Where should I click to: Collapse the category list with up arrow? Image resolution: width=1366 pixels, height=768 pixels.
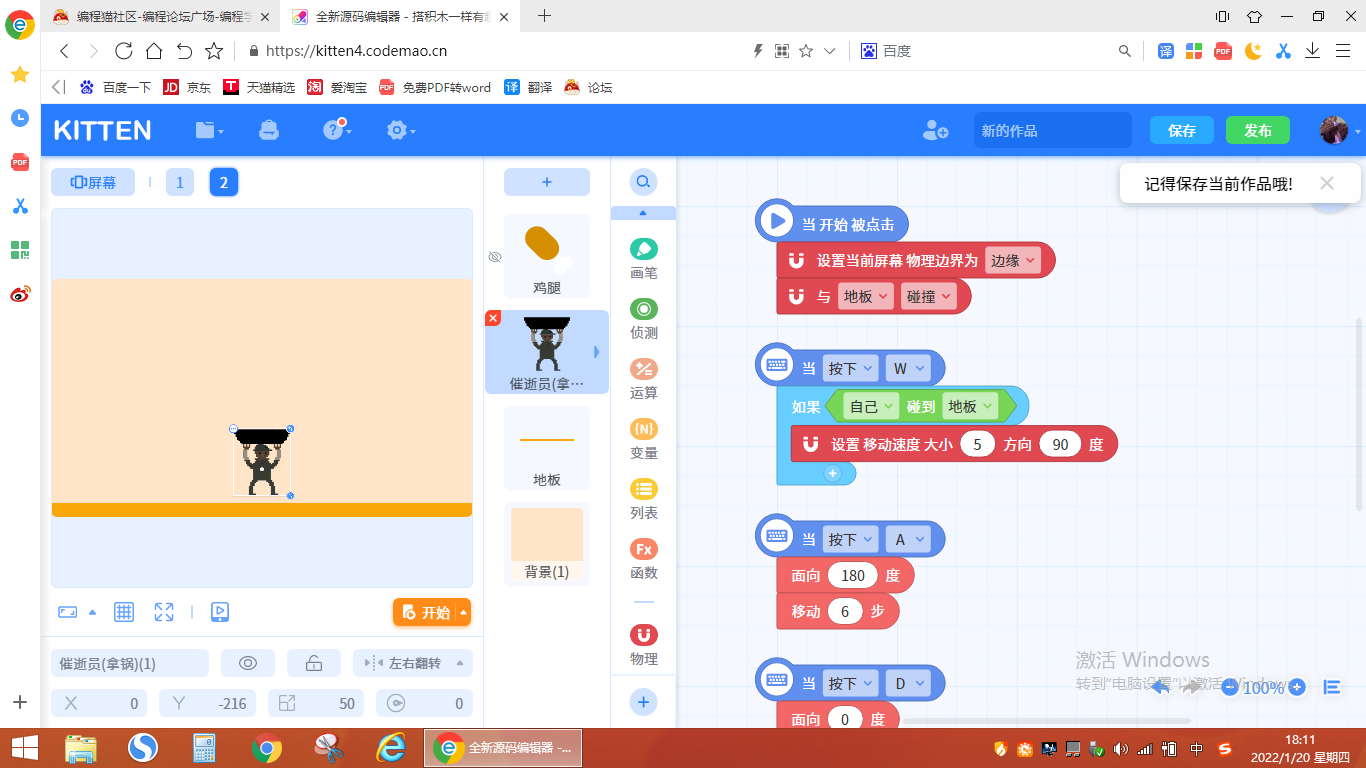click(643, 213)
